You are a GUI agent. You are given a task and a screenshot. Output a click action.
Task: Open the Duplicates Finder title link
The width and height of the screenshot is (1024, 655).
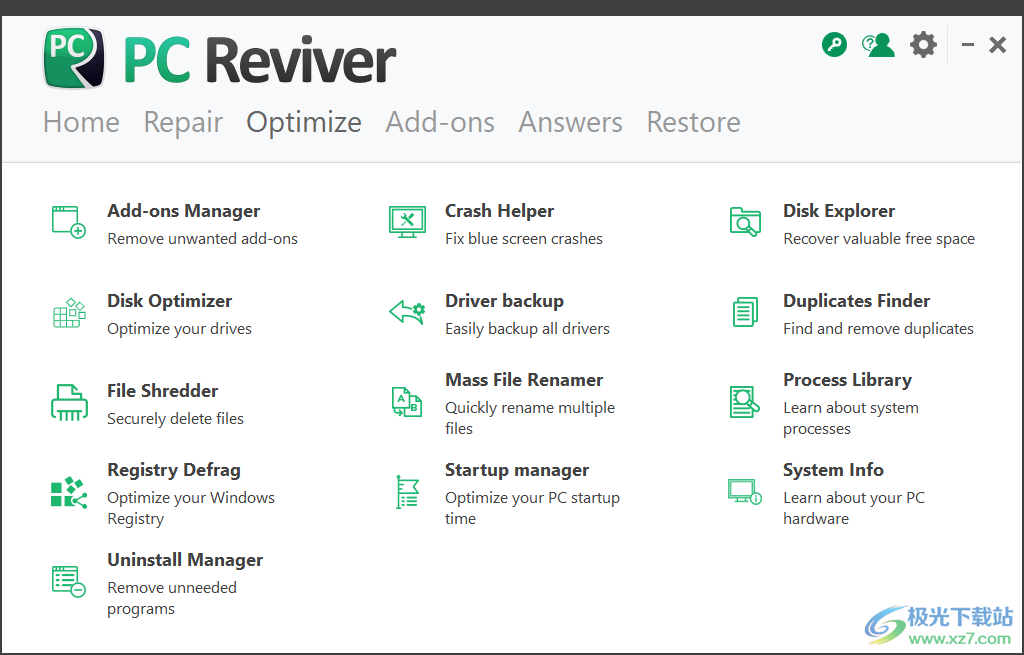pyautogui.click(x=857, y=301)
